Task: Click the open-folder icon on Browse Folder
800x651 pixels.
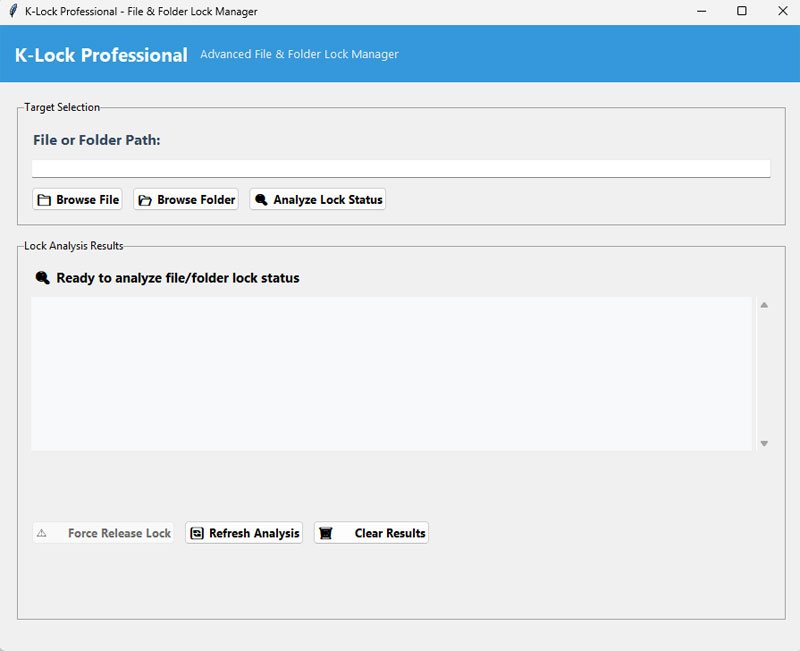Action: pyautogui.click(x=144, y=199)
